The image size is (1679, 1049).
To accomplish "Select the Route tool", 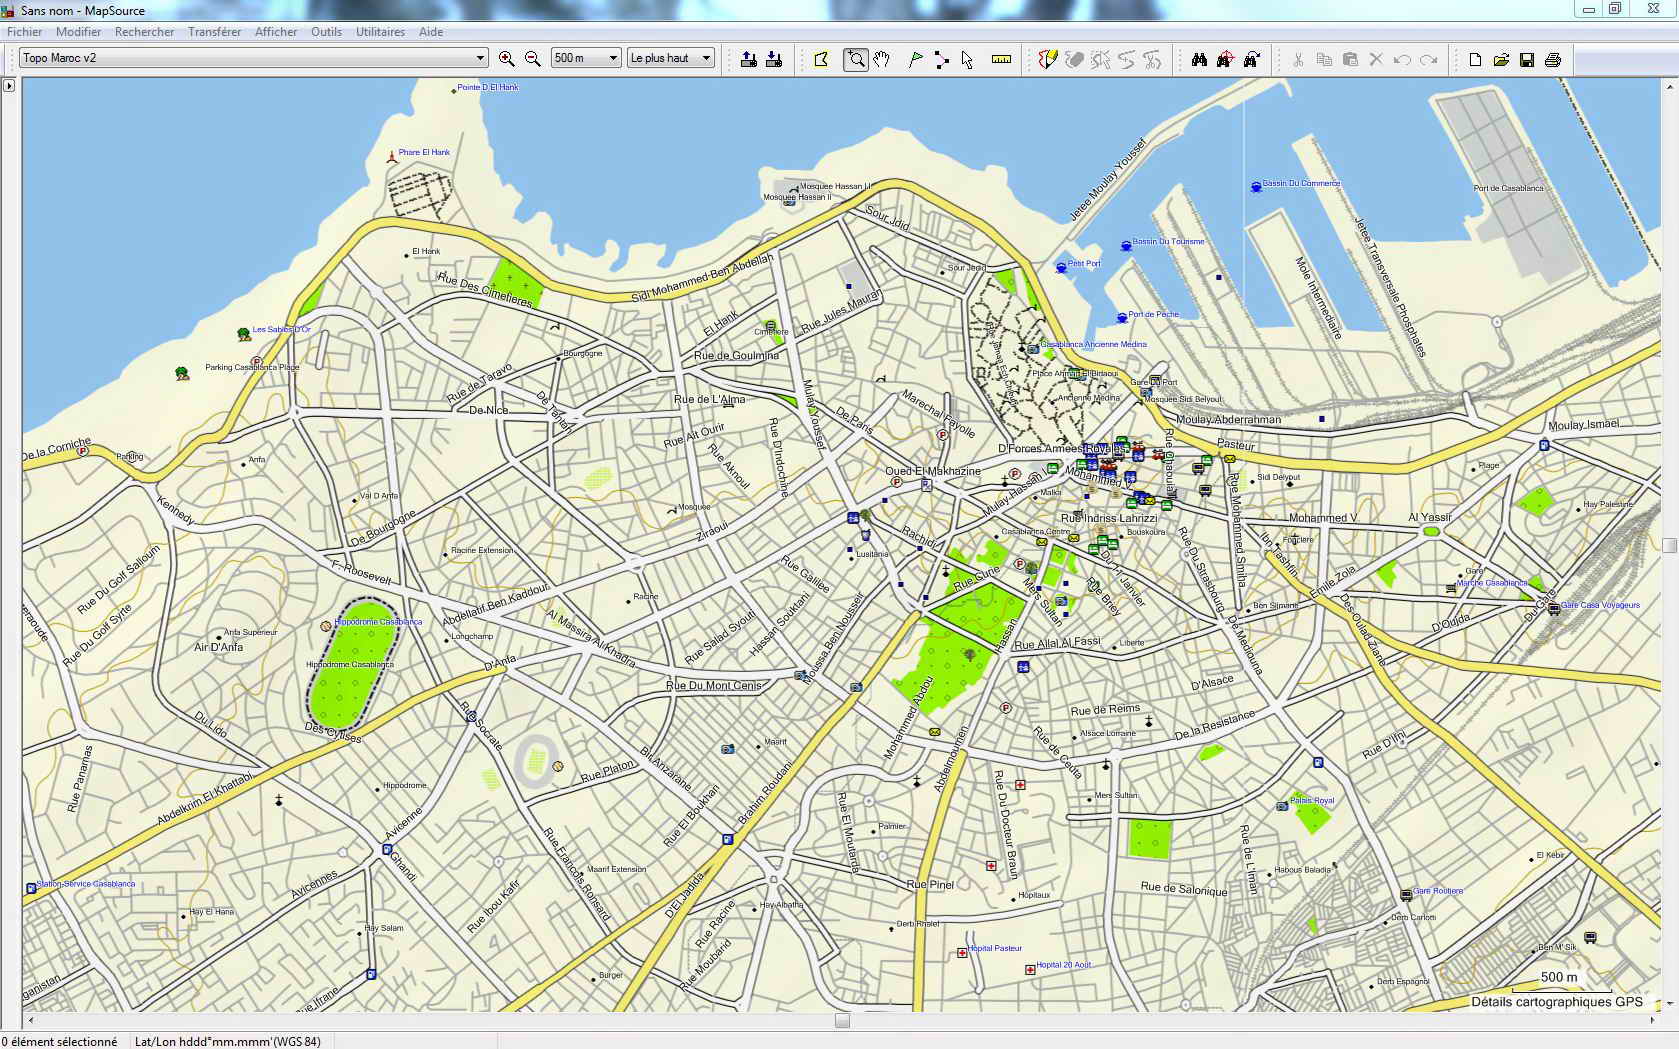I will [941, 59].
